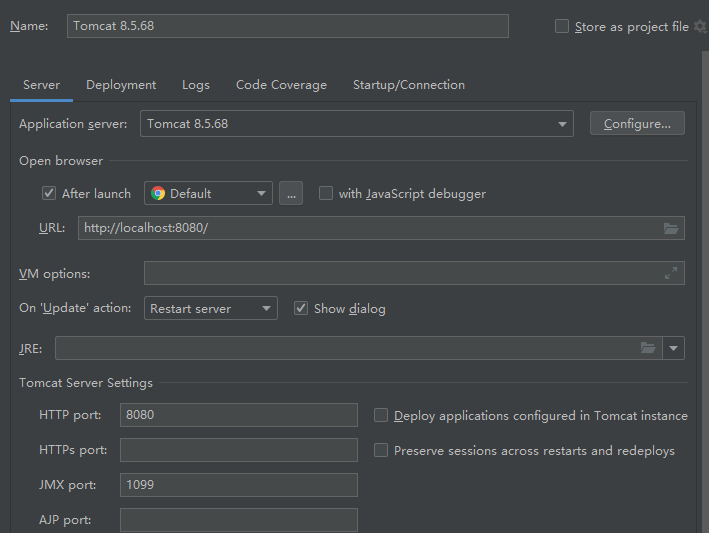Focus the JRE path field

click(359, 348)
